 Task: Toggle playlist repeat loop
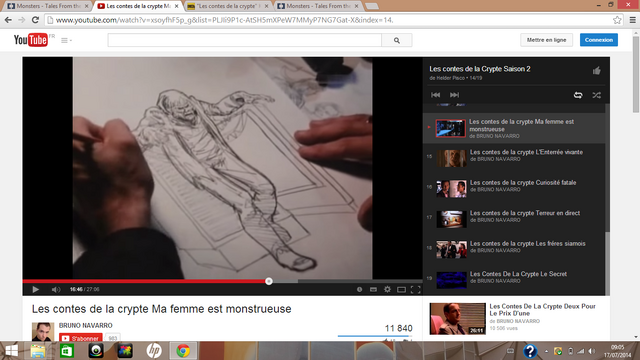click(578, 95)
